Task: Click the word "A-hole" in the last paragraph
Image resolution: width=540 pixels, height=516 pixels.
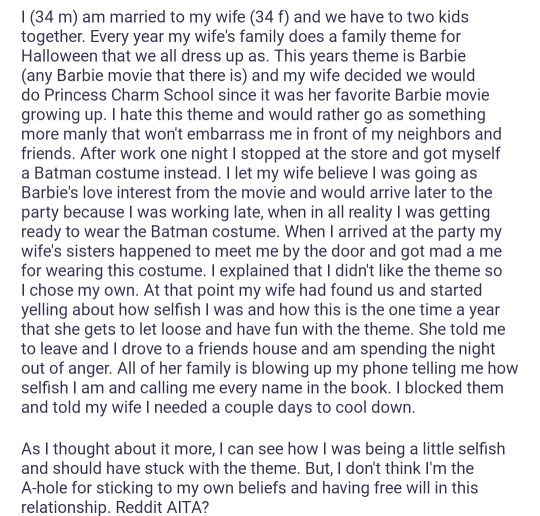Action: click(x=45, y=488)
